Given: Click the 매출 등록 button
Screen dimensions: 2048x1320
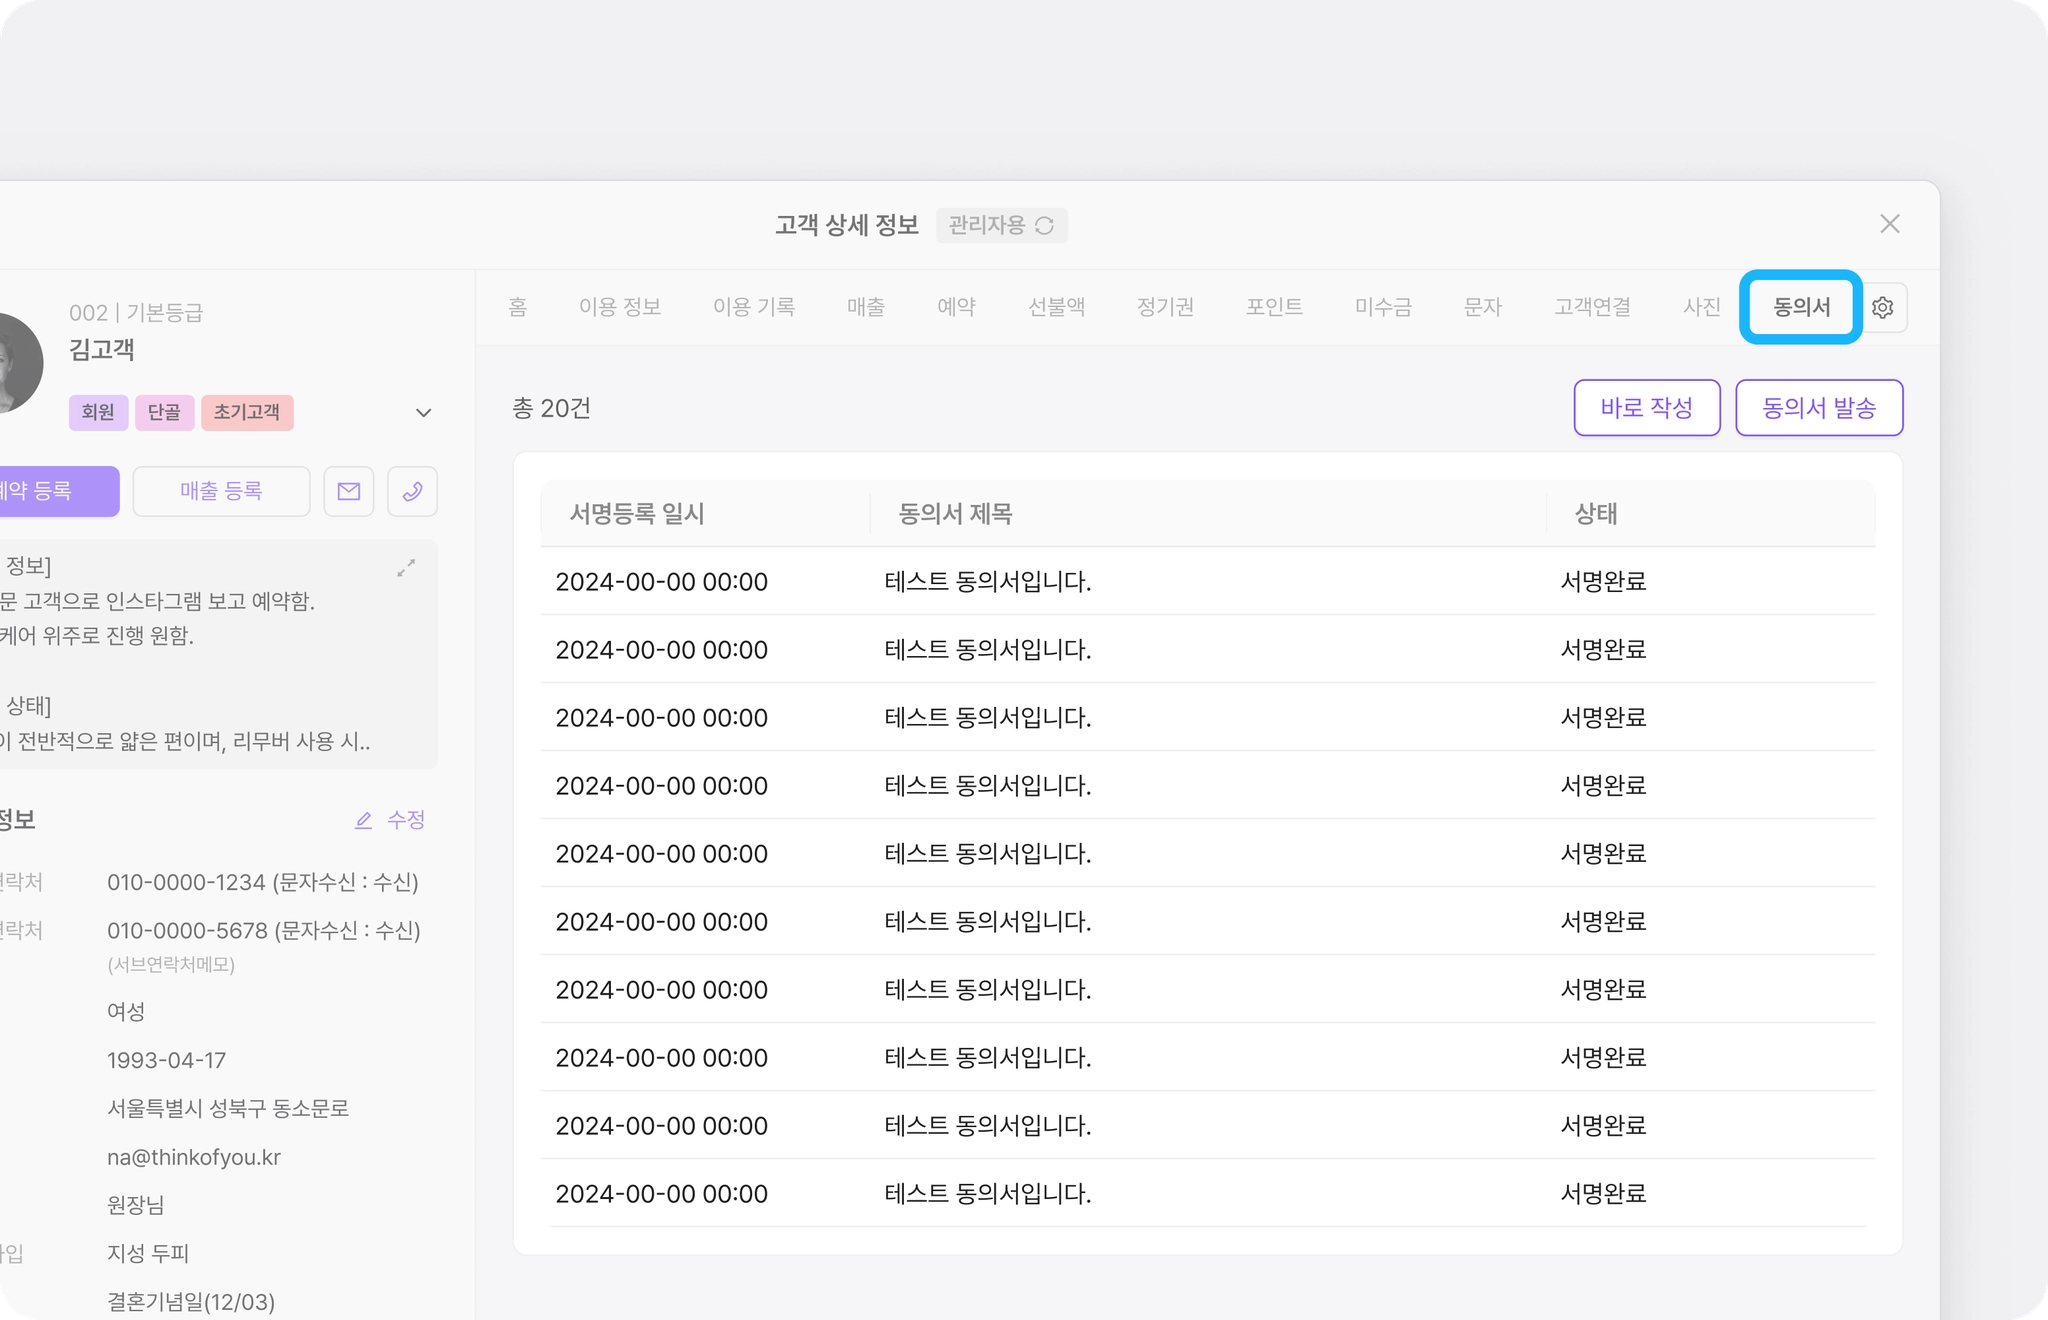Looking at the screenshot, I should [221, 491].
